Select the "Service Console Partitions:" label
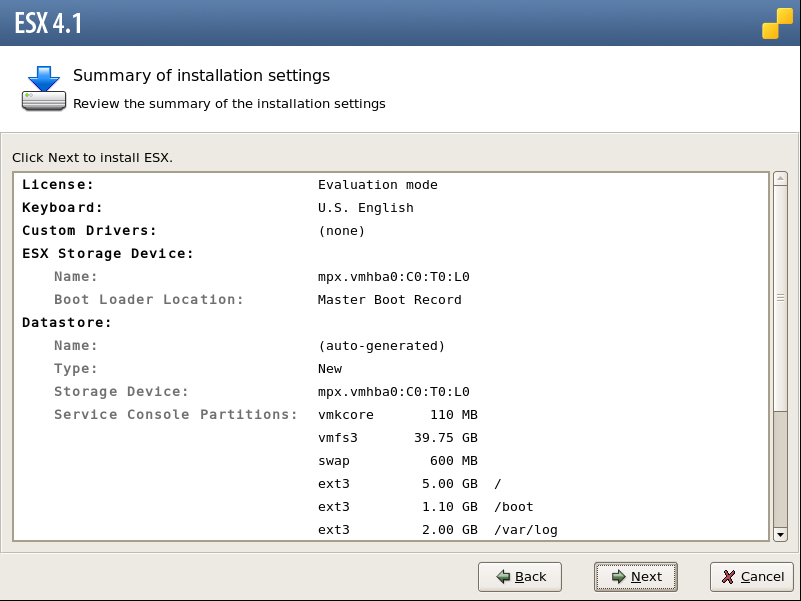Screen dimensions: 801x601 click(176, 414)
